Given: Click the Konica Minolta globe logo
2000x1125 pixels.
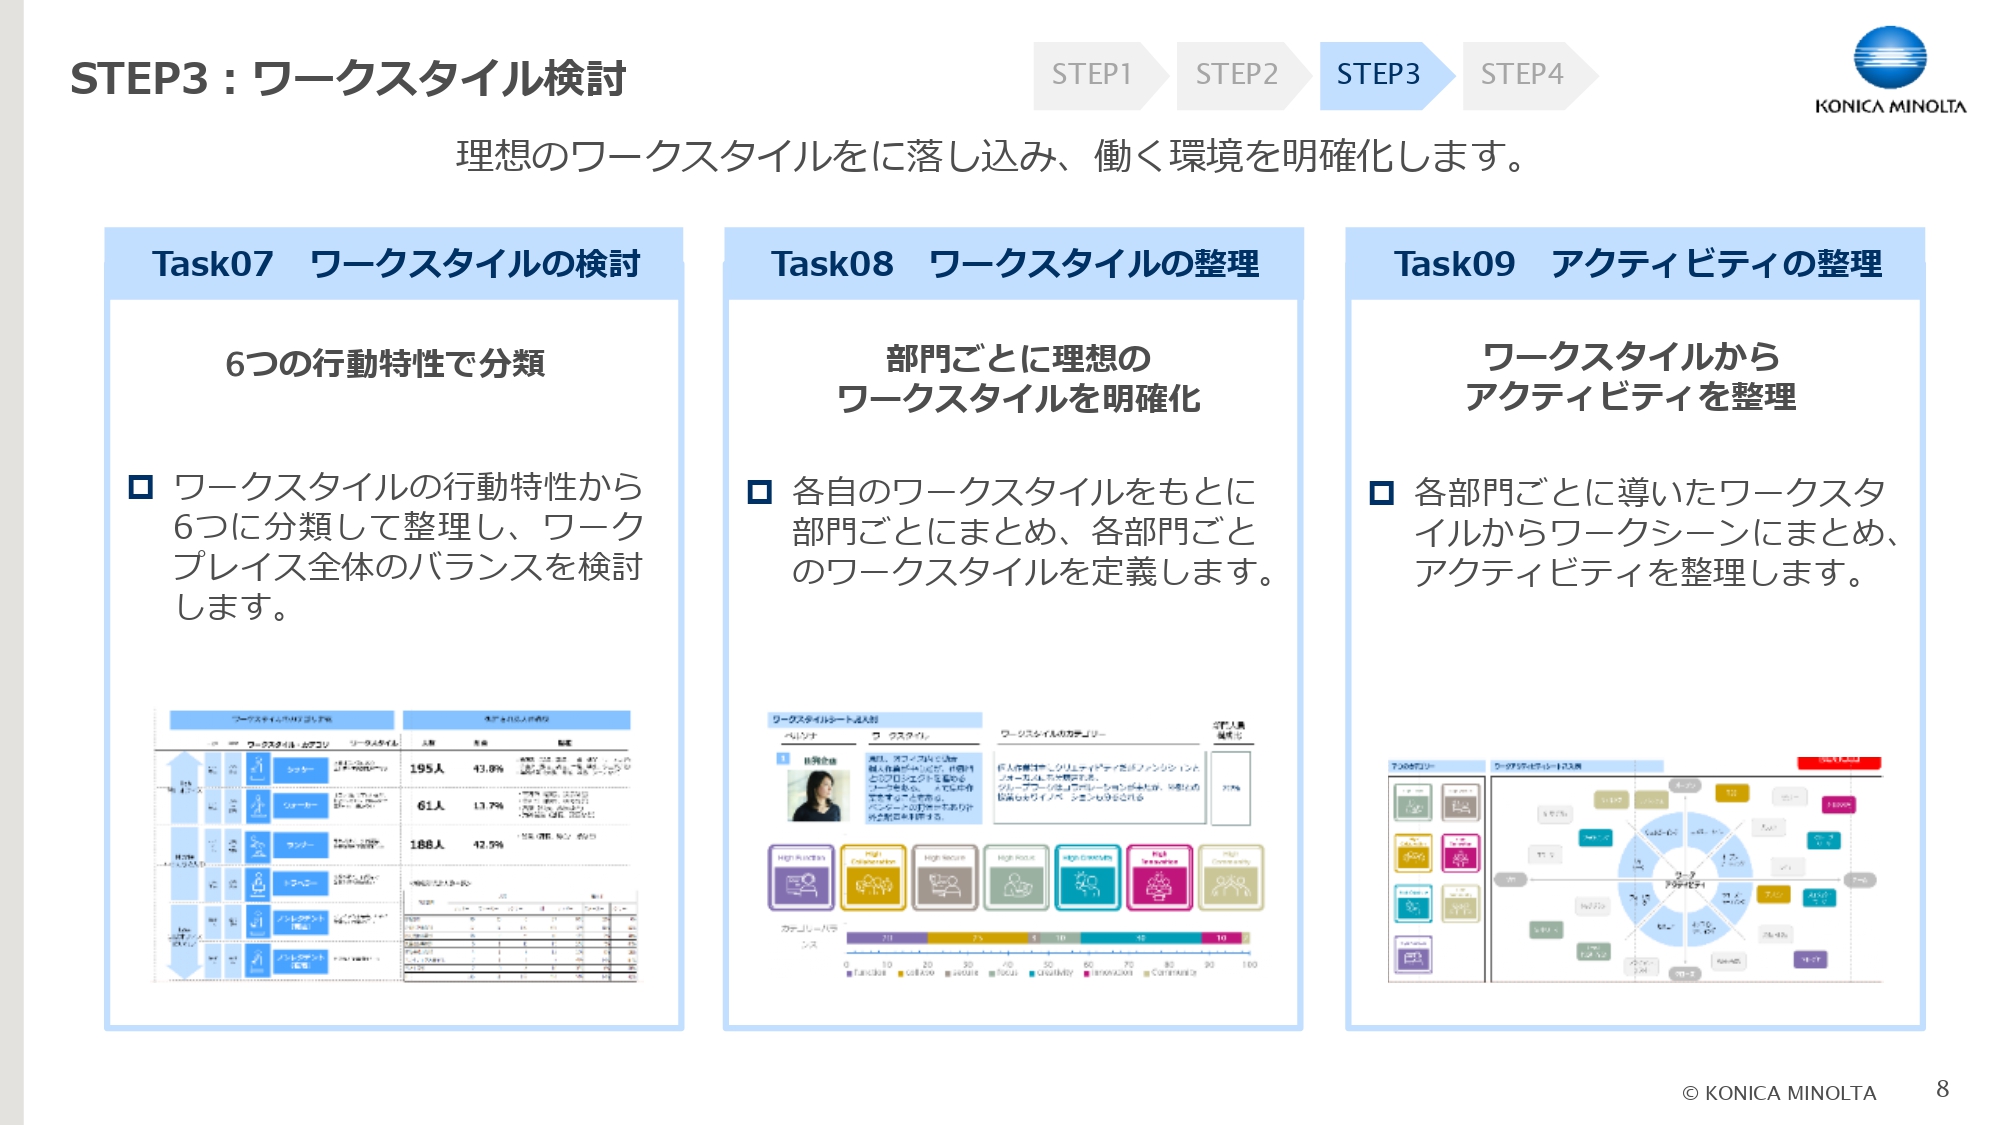Looking at the screenshot, I should (x=1889, y=59).
